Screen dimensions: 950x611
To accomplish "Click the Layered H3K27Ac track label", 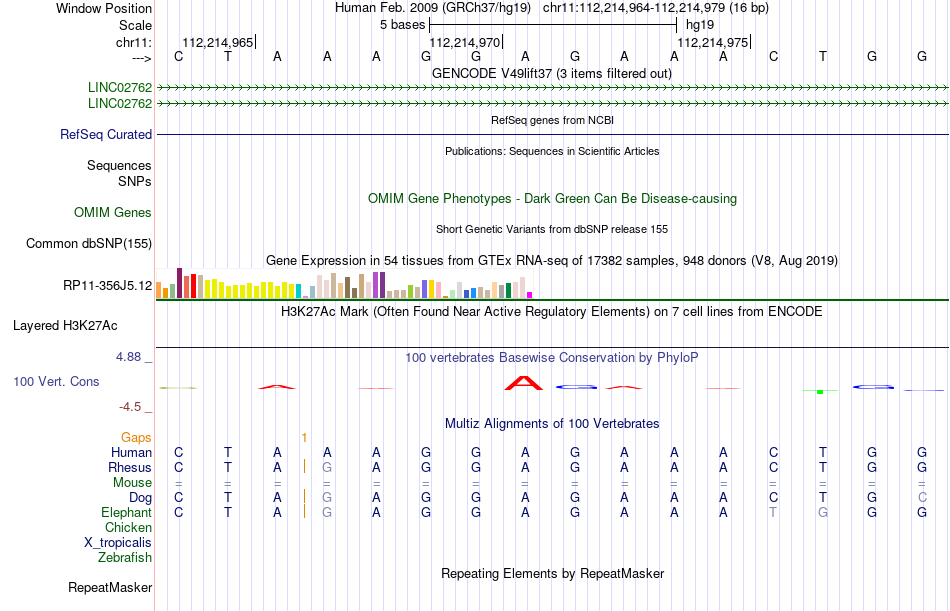I will click(65, 326).
